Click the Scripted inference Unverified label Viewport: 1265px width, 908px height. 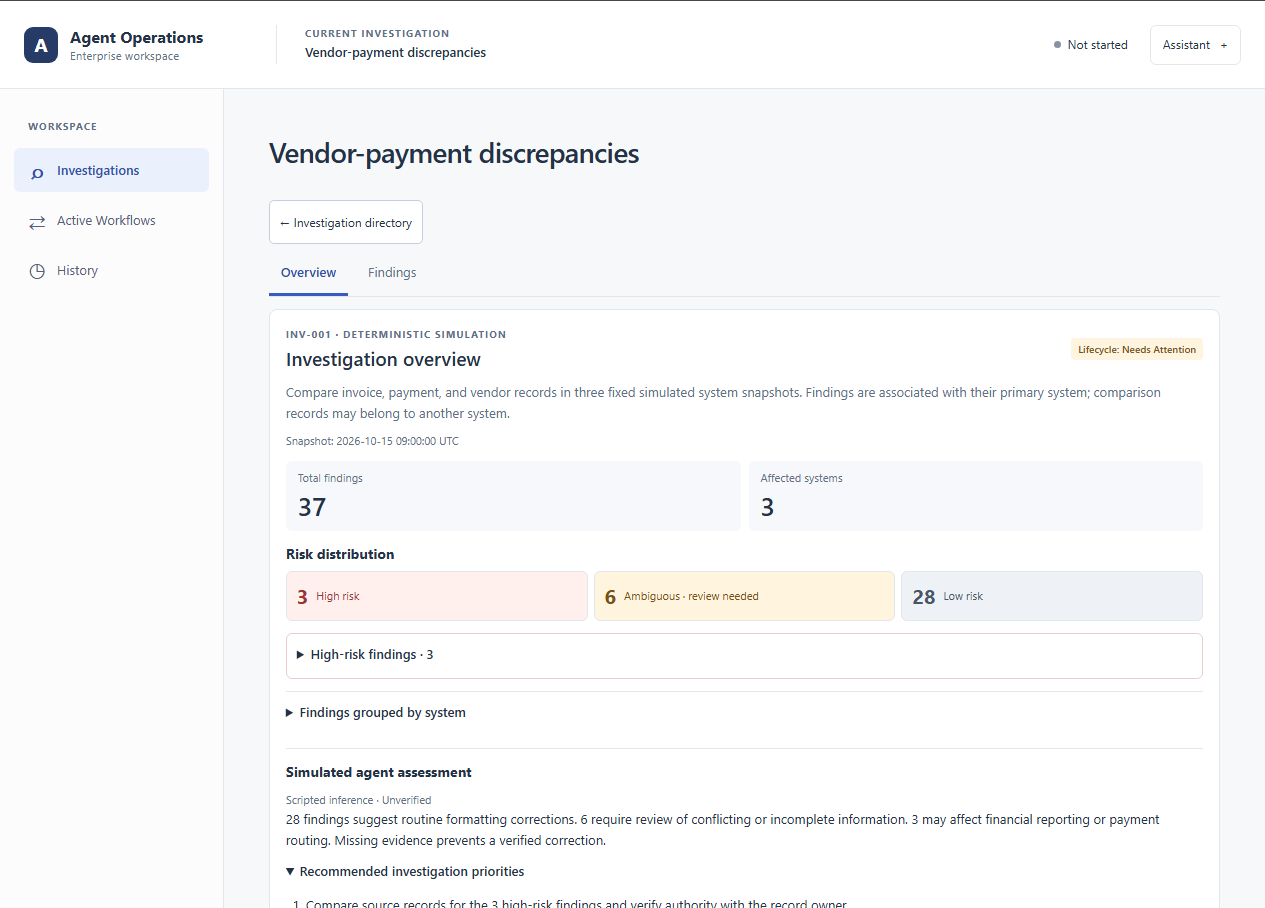(x=358, y=800)
